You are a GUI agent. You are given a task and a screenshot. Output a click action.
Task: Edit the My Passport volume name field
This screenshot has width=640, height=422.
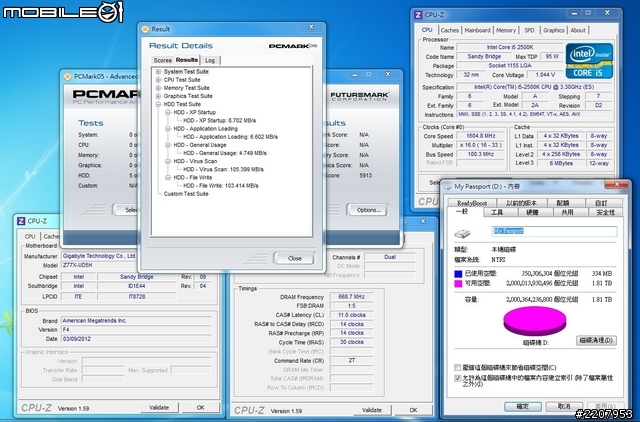[x=554, y=231]
